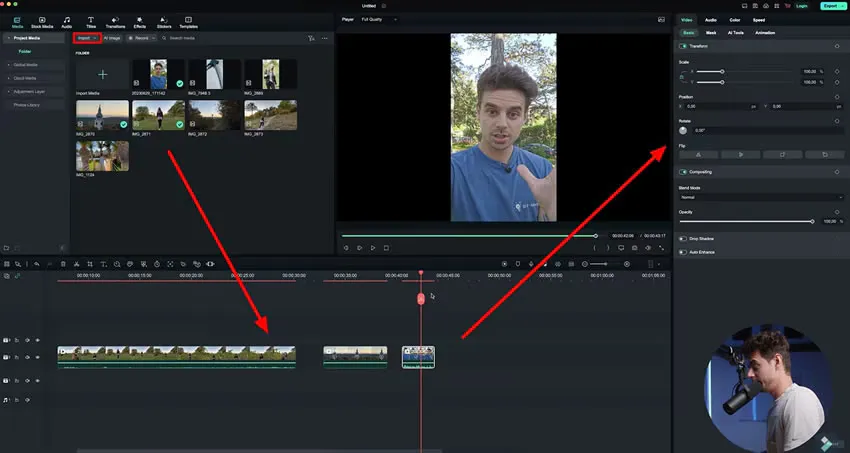850x453 pixels.
Task: Open the Stickers library
Action: [x=163, y=22]
